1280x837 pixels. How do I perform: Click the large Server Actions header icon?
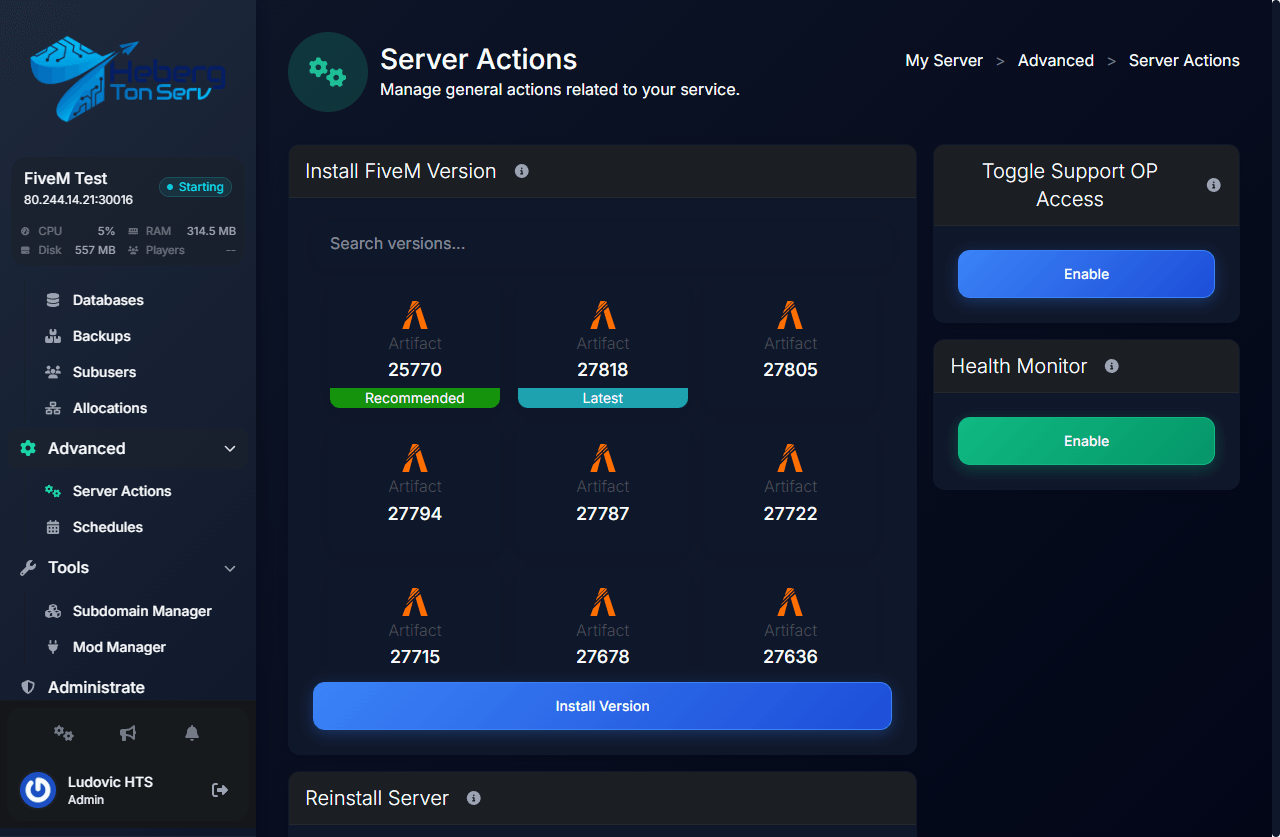click(328, 72)
